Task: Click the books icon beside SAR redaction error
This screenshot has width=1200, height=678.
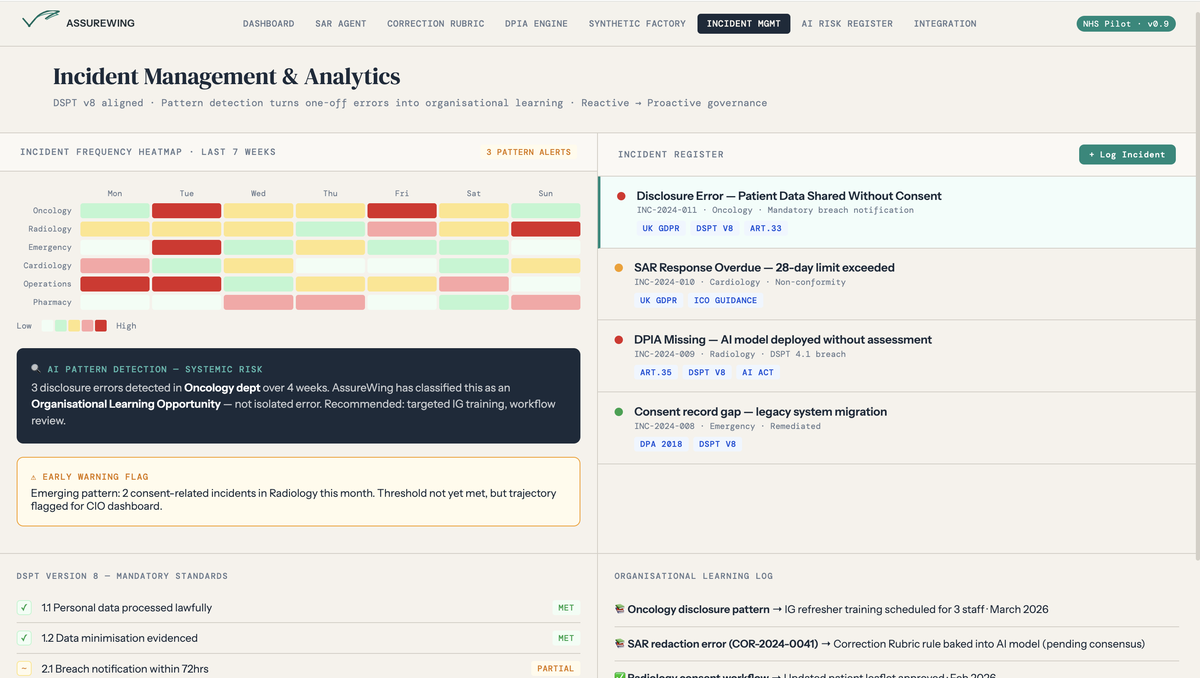Action: [x=619, y=644]
